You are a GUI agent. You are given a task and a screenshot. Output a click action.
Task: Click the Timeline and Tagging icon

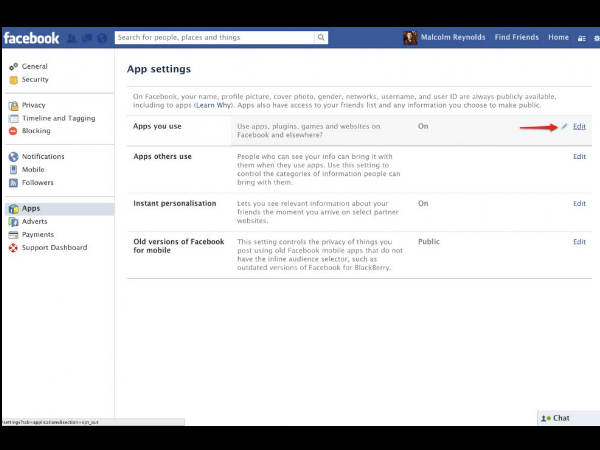click(13, 118)
